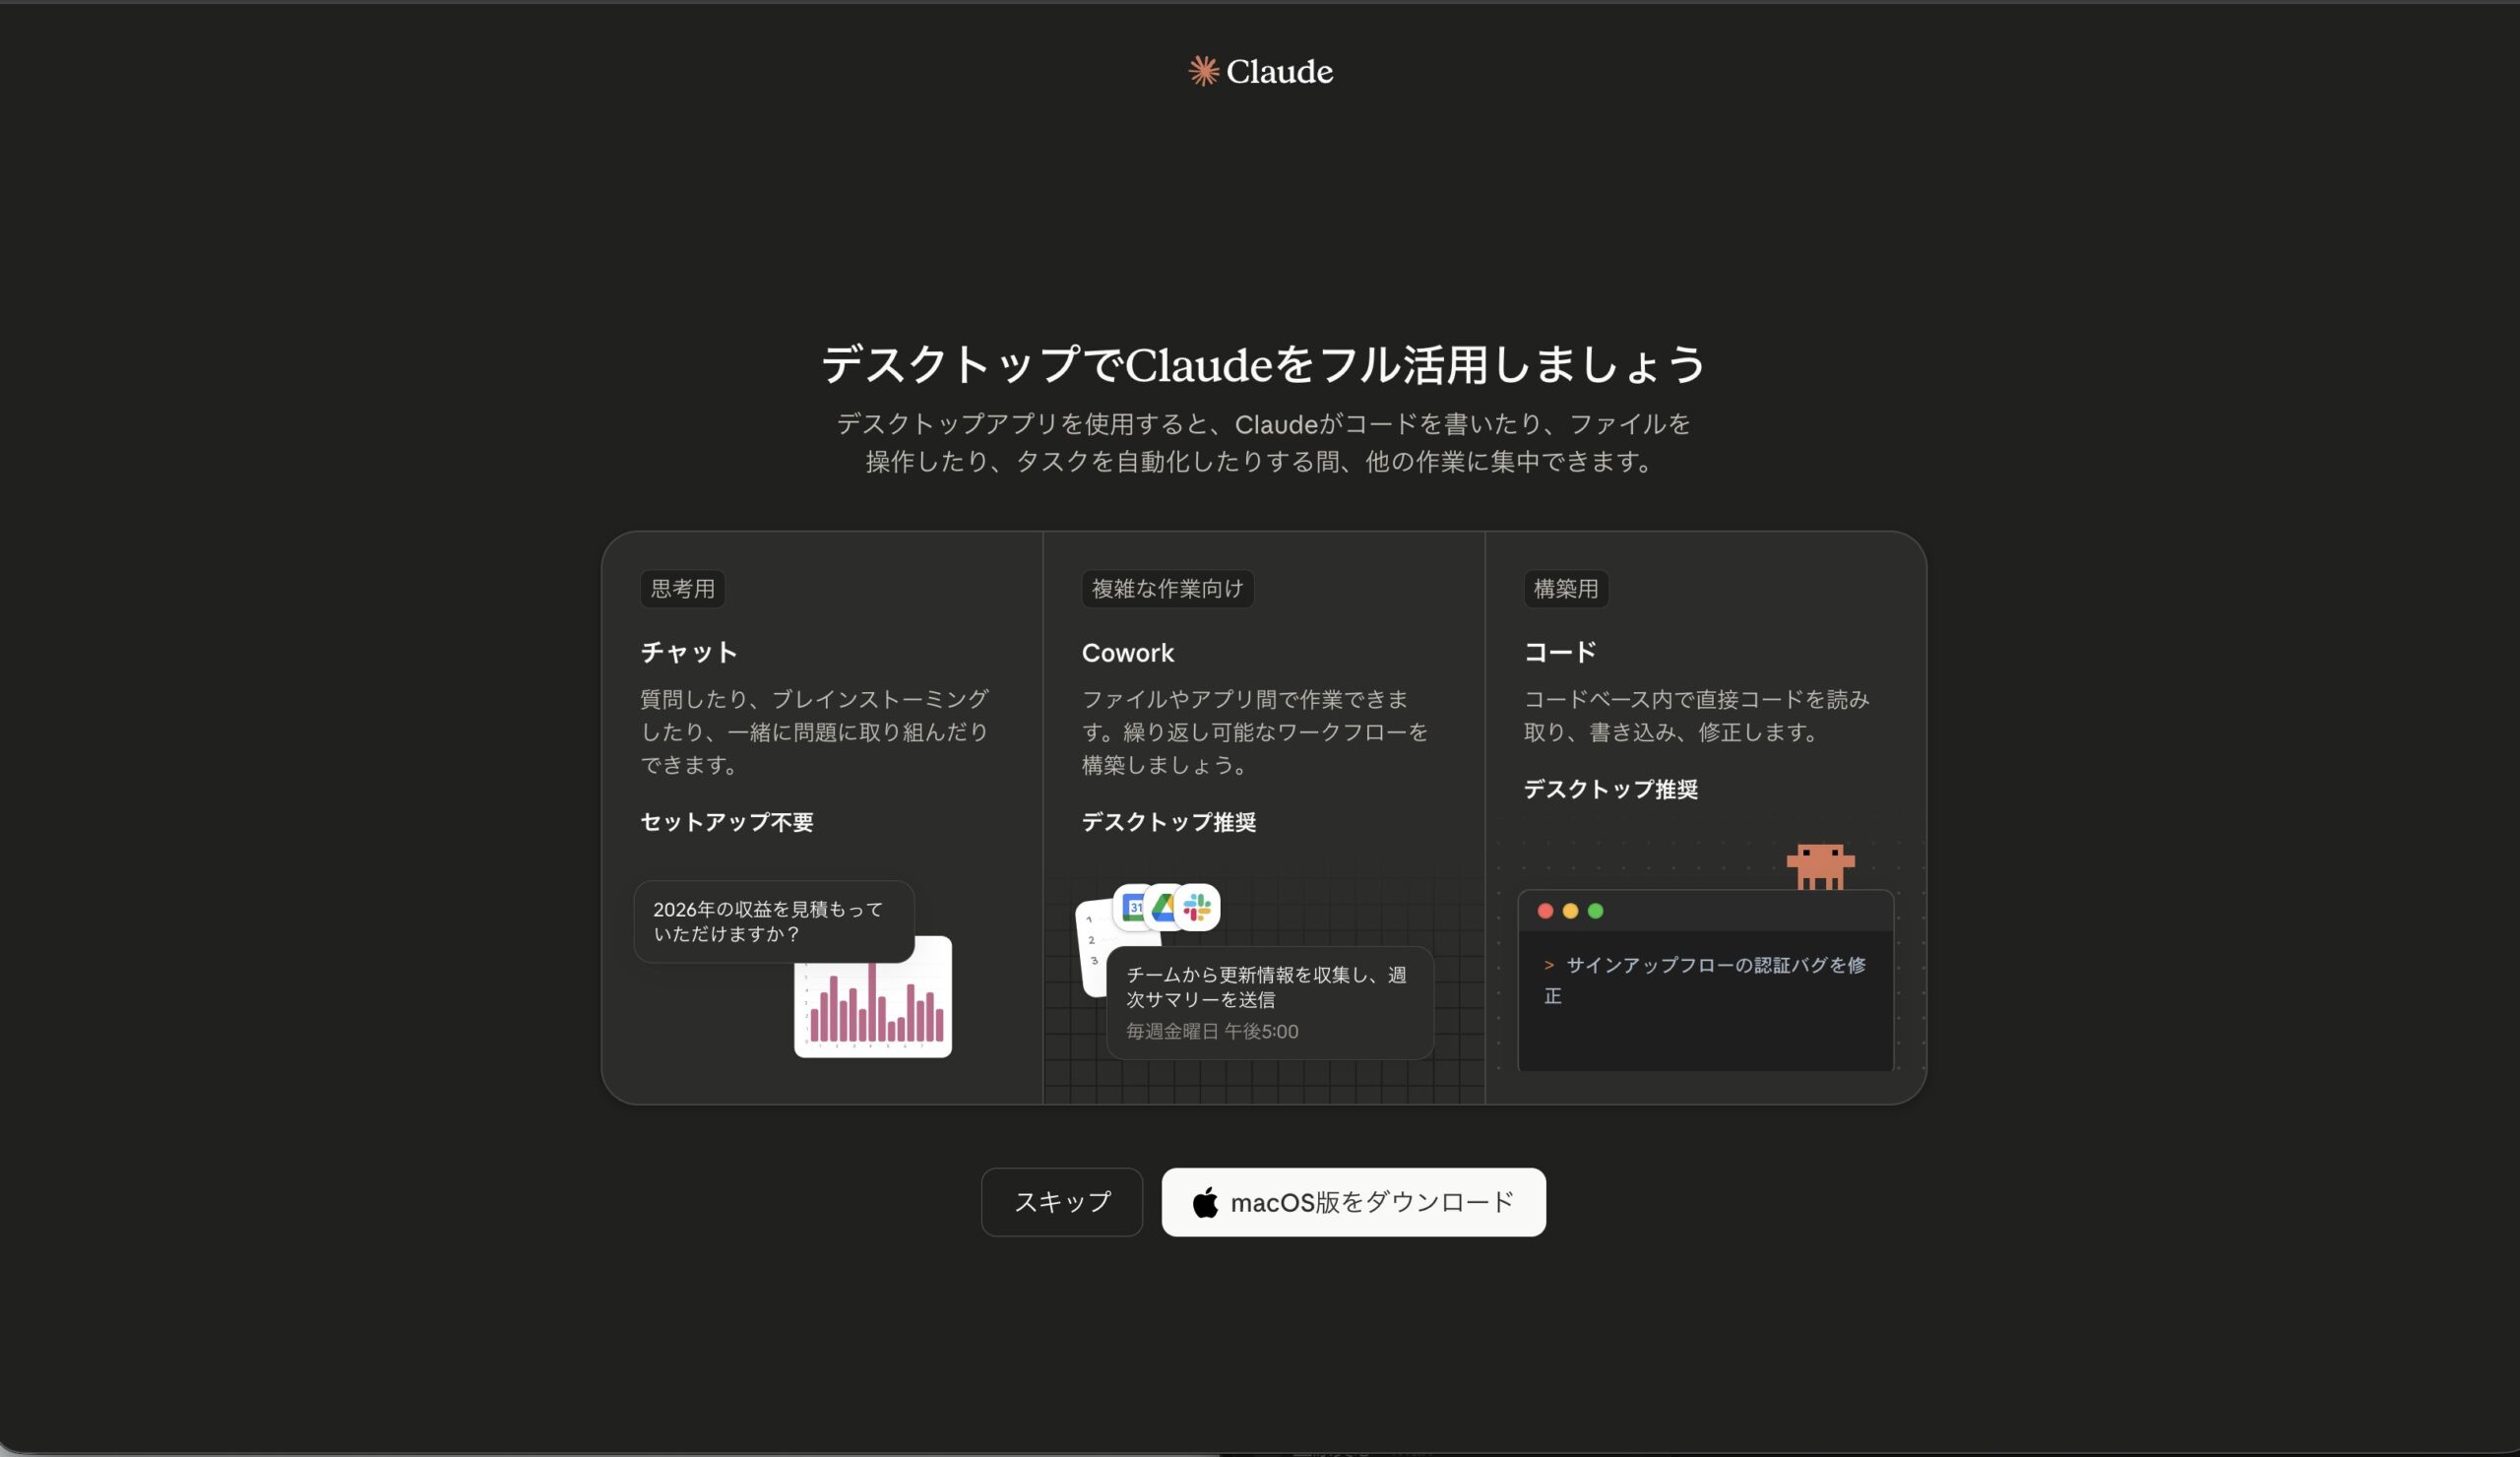Click the orange pixel creature mascot icon
The height and width of the screenshot is (1457, 2520).
pos(1820,866)
